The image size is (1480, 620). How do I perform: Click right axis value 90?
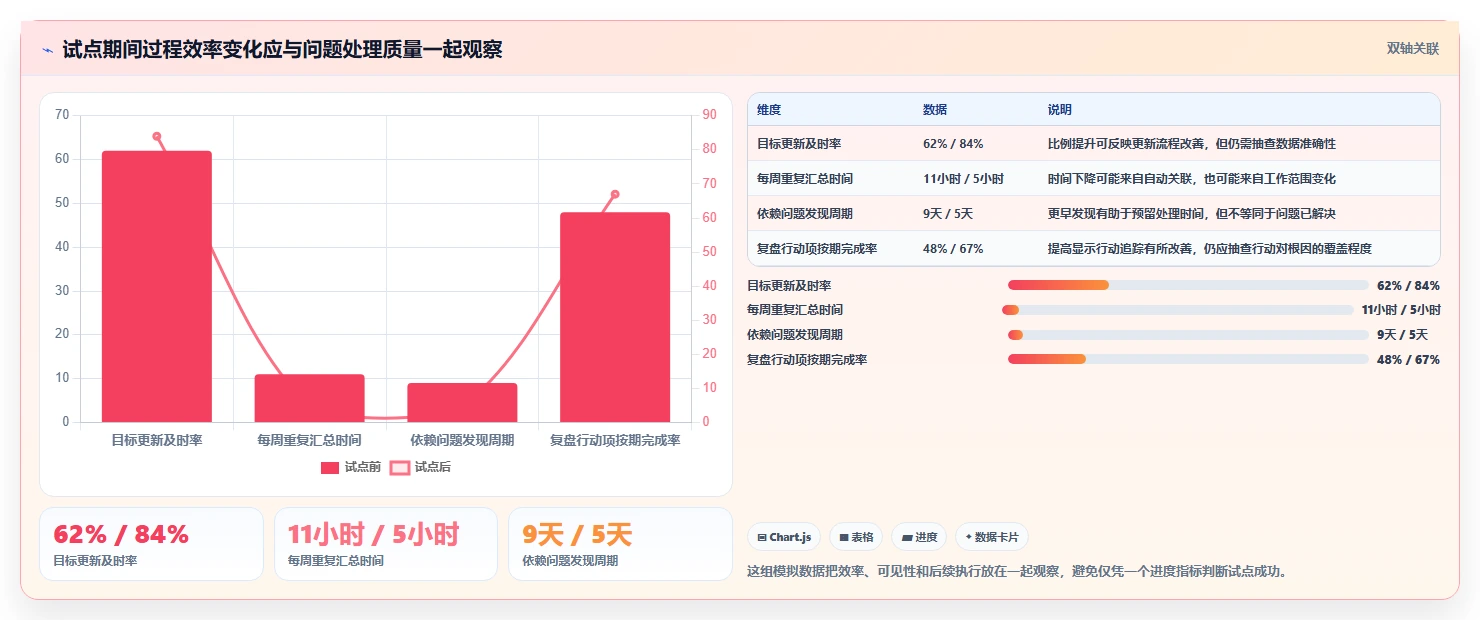[710, 115]
